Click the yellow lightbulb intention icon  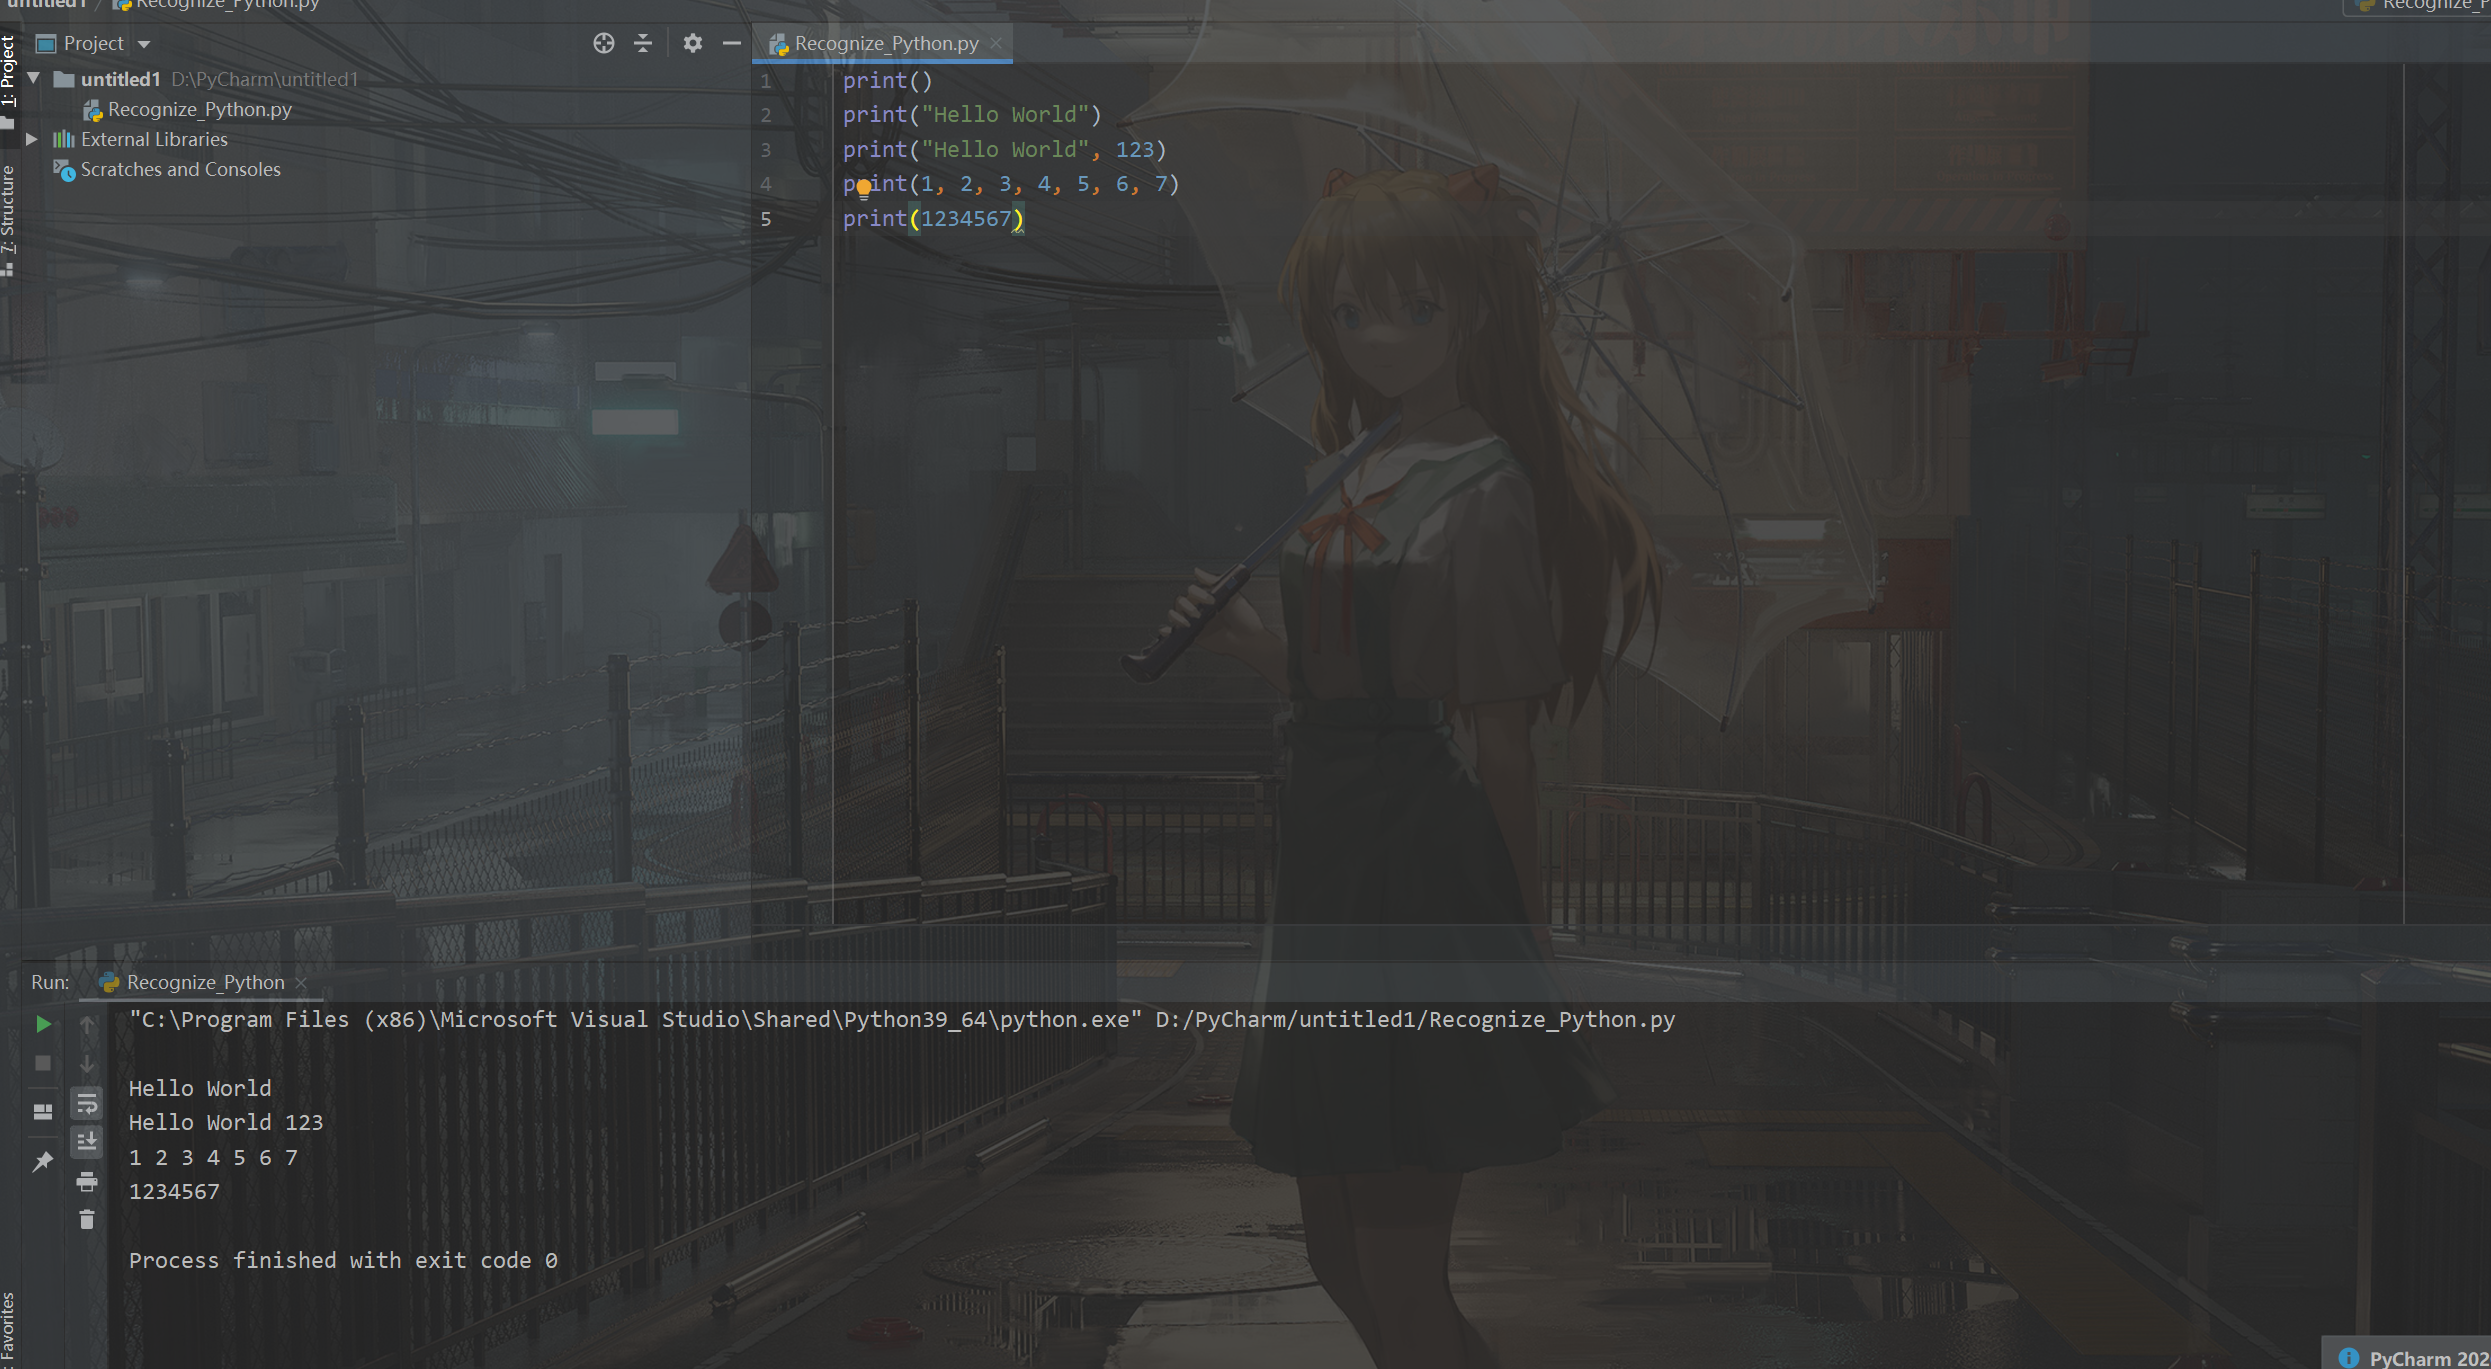pos(864,187)
